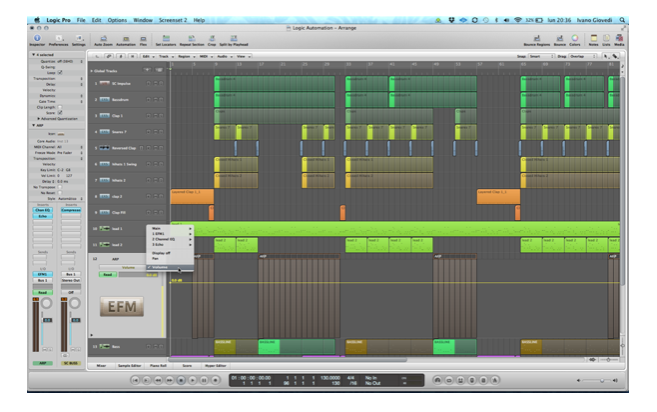657x412 pixels.
Task: Open the Notes panel icon
Action: pyautogui.click(x=593, y=38)
